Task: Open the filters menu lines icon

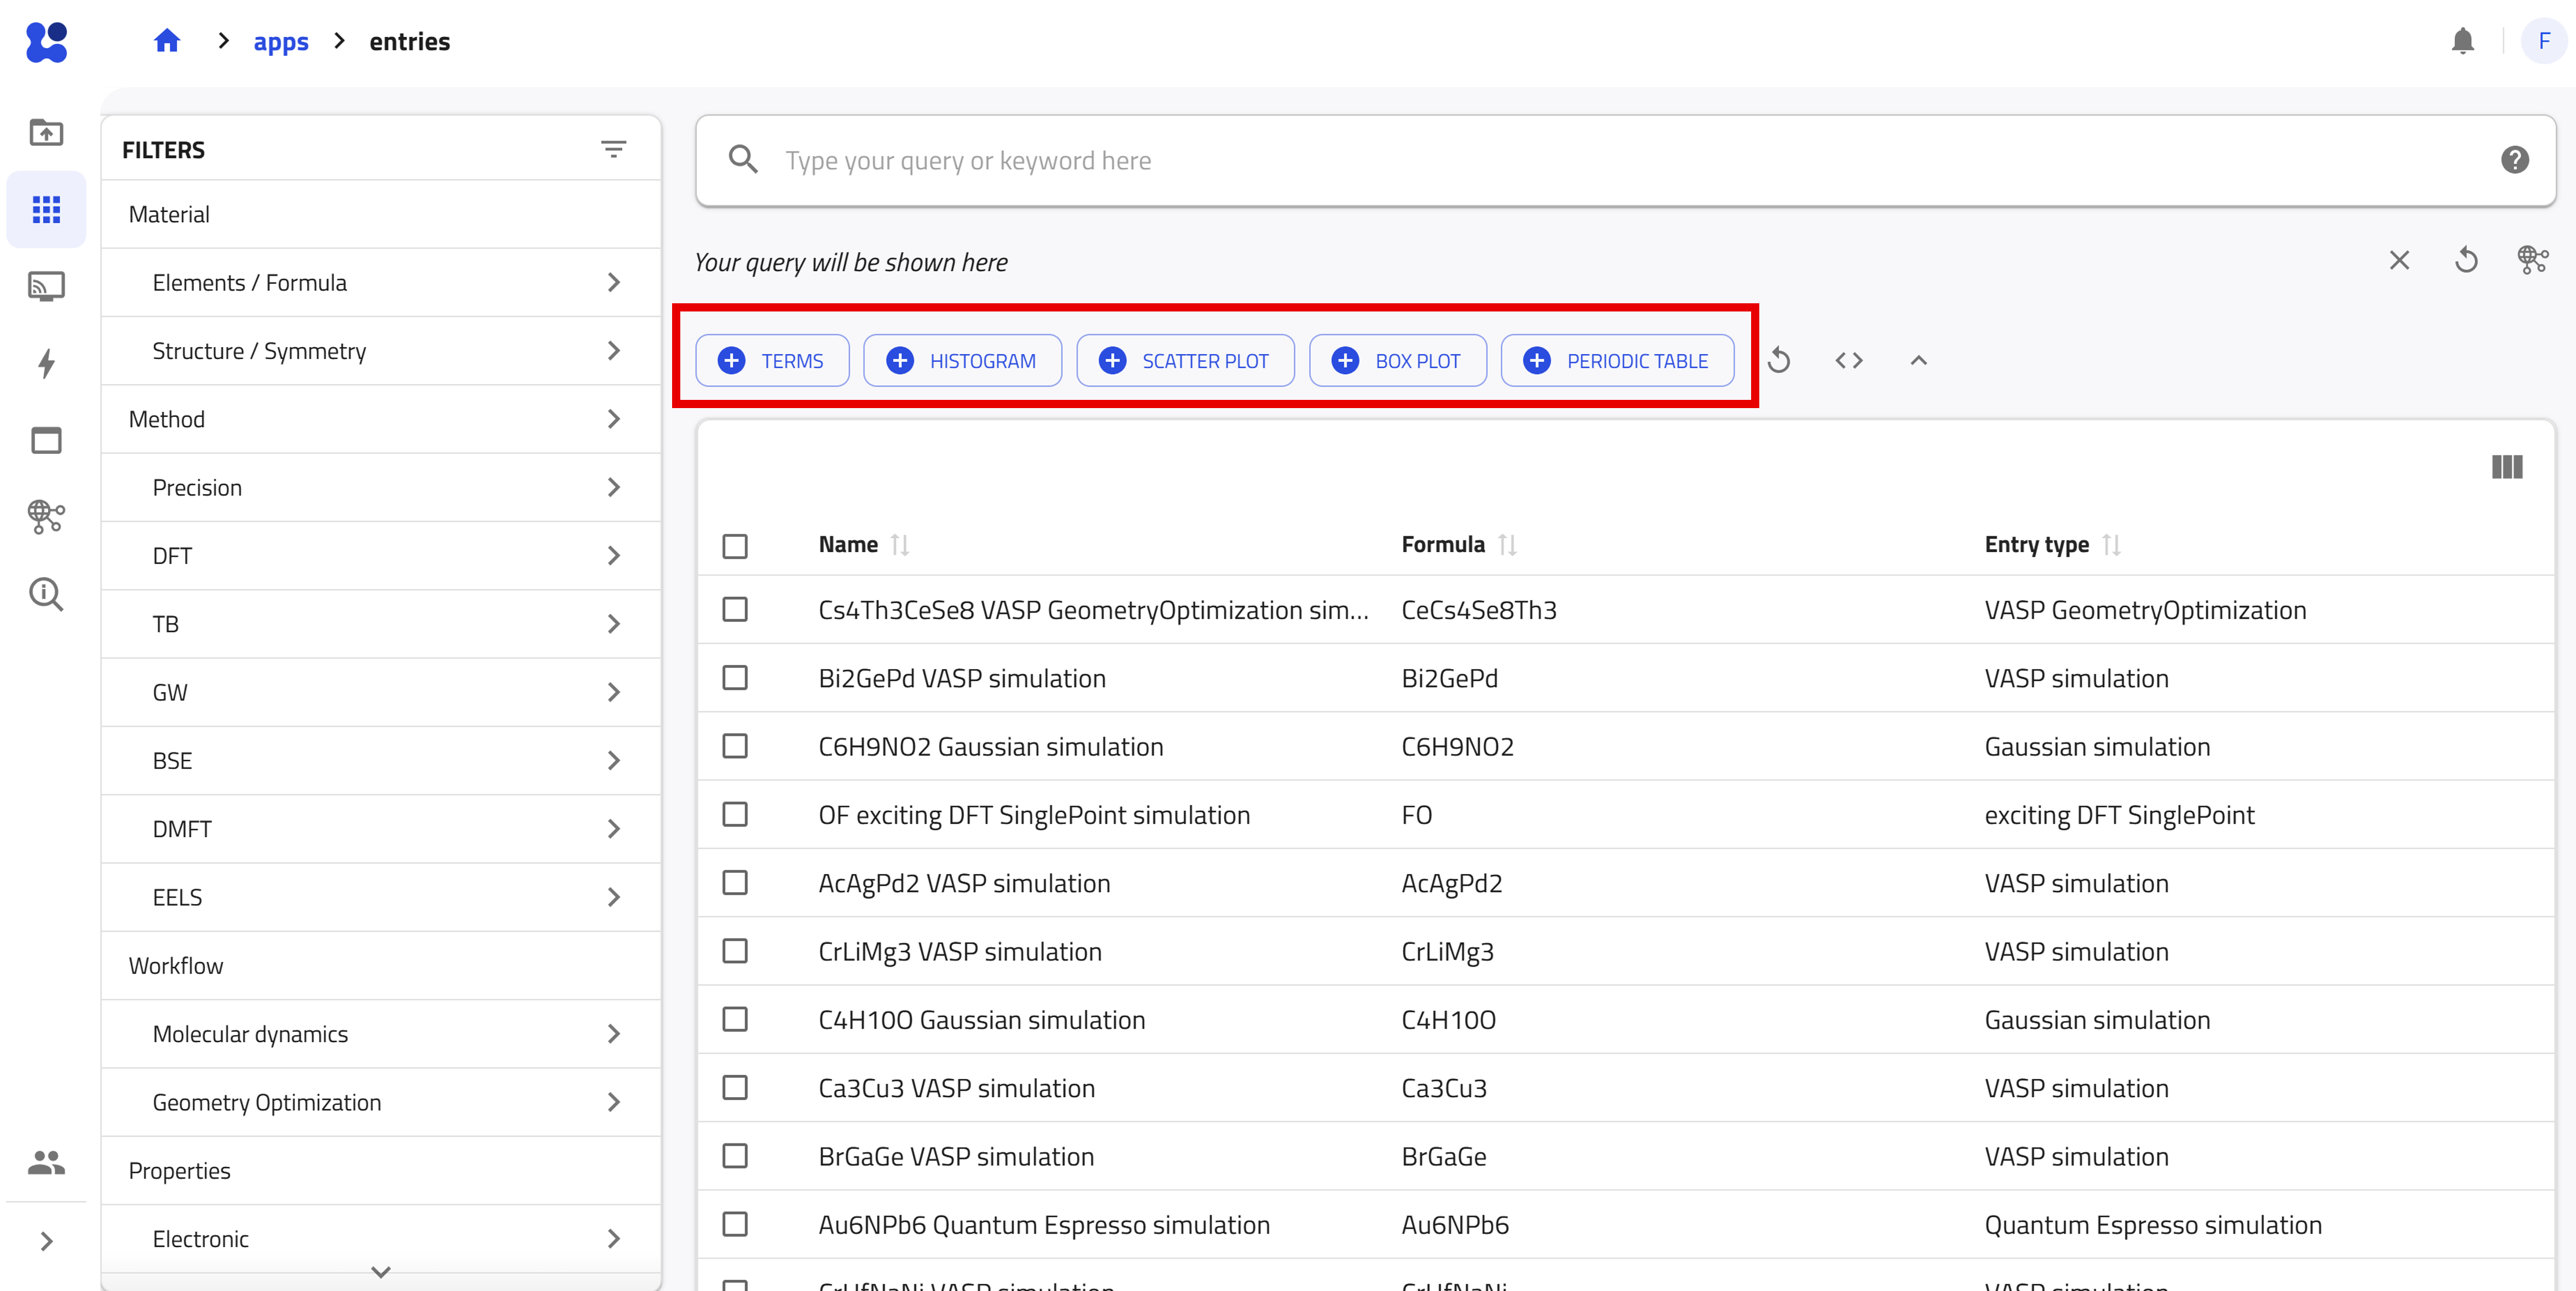Action: point(613,149)
